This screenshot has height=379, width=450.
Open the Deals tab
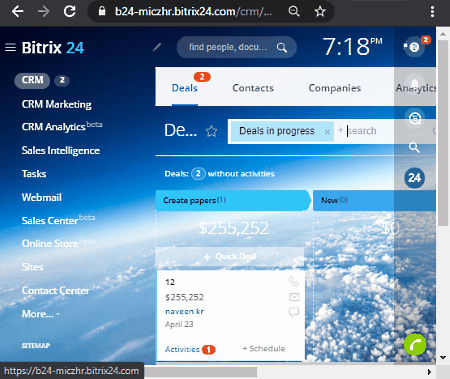pos(185,88)
